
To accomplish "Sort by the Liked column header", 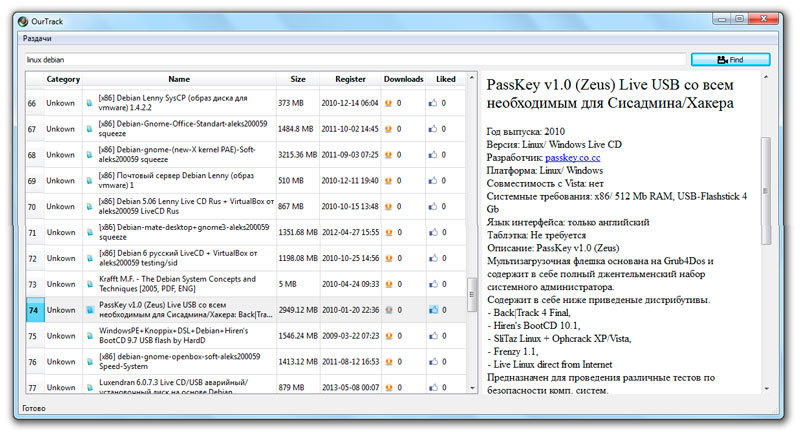I will point(446,79).
